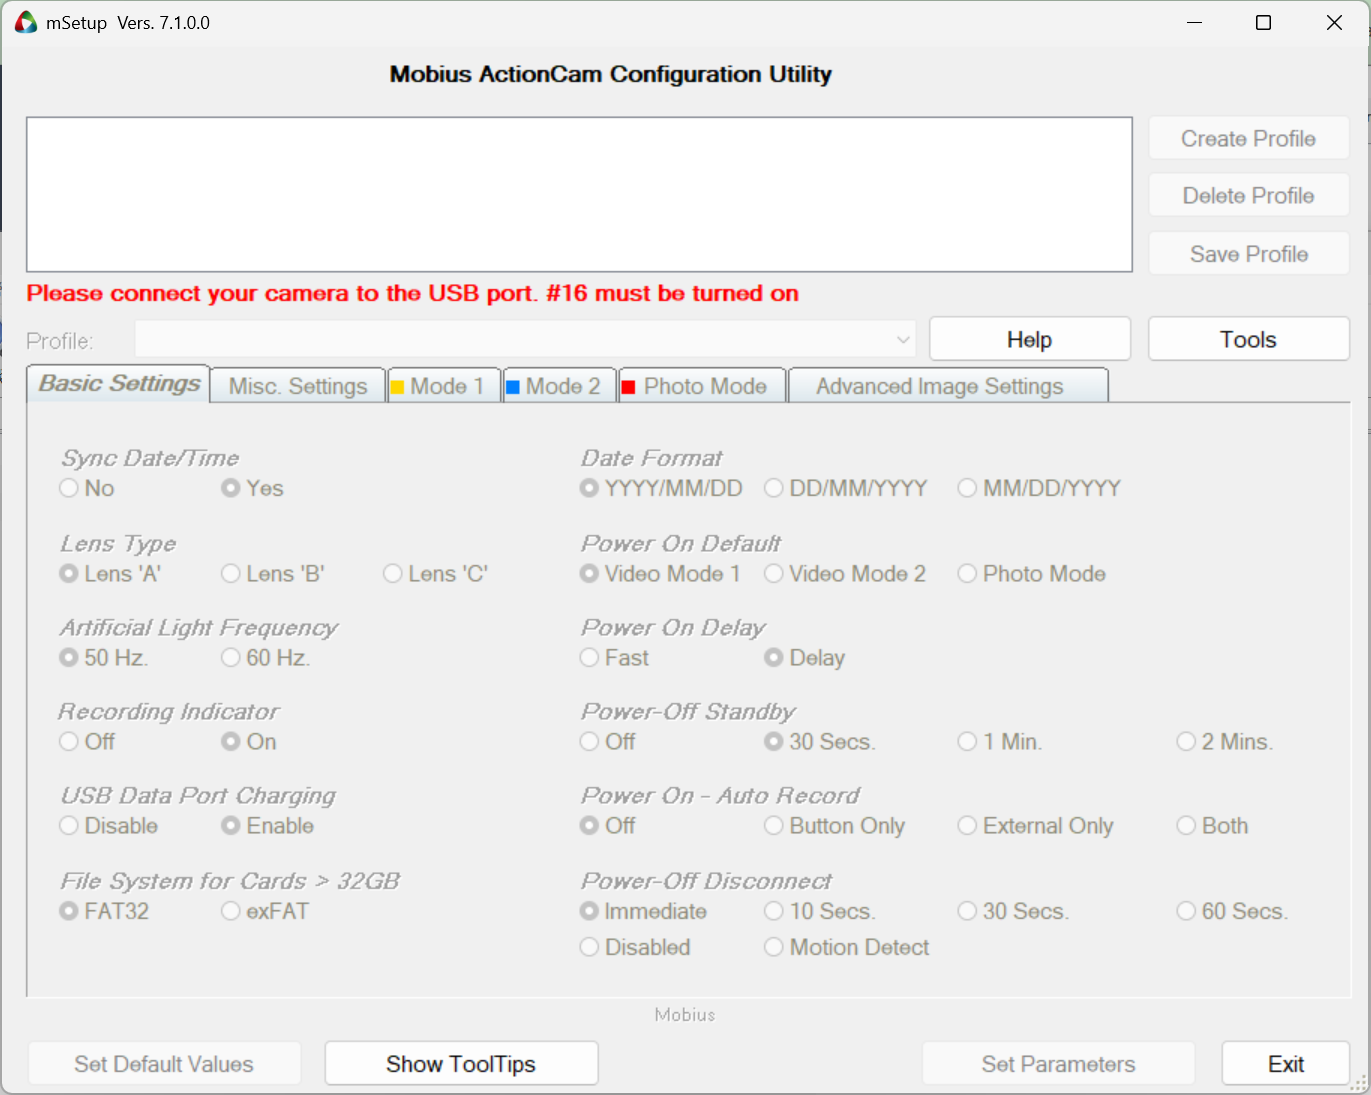The image size is (1371, 1095).
Task: Open the Help window
Action: tap(1029, 338)
